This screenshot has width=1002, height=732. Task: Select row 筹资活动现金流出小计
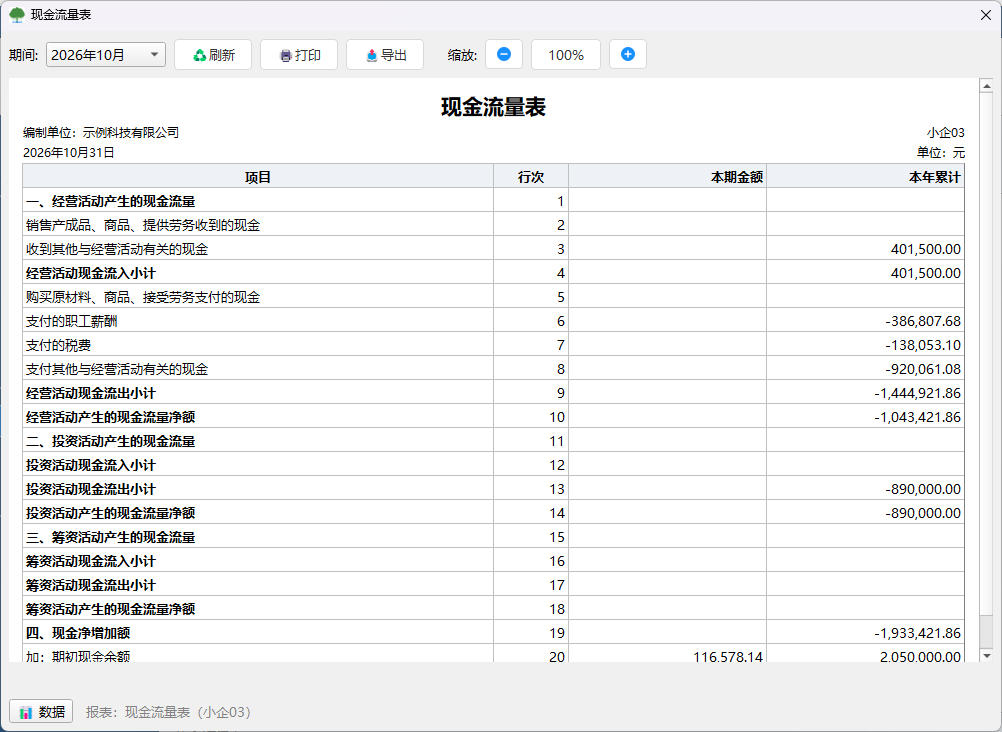tap(493, 584)
